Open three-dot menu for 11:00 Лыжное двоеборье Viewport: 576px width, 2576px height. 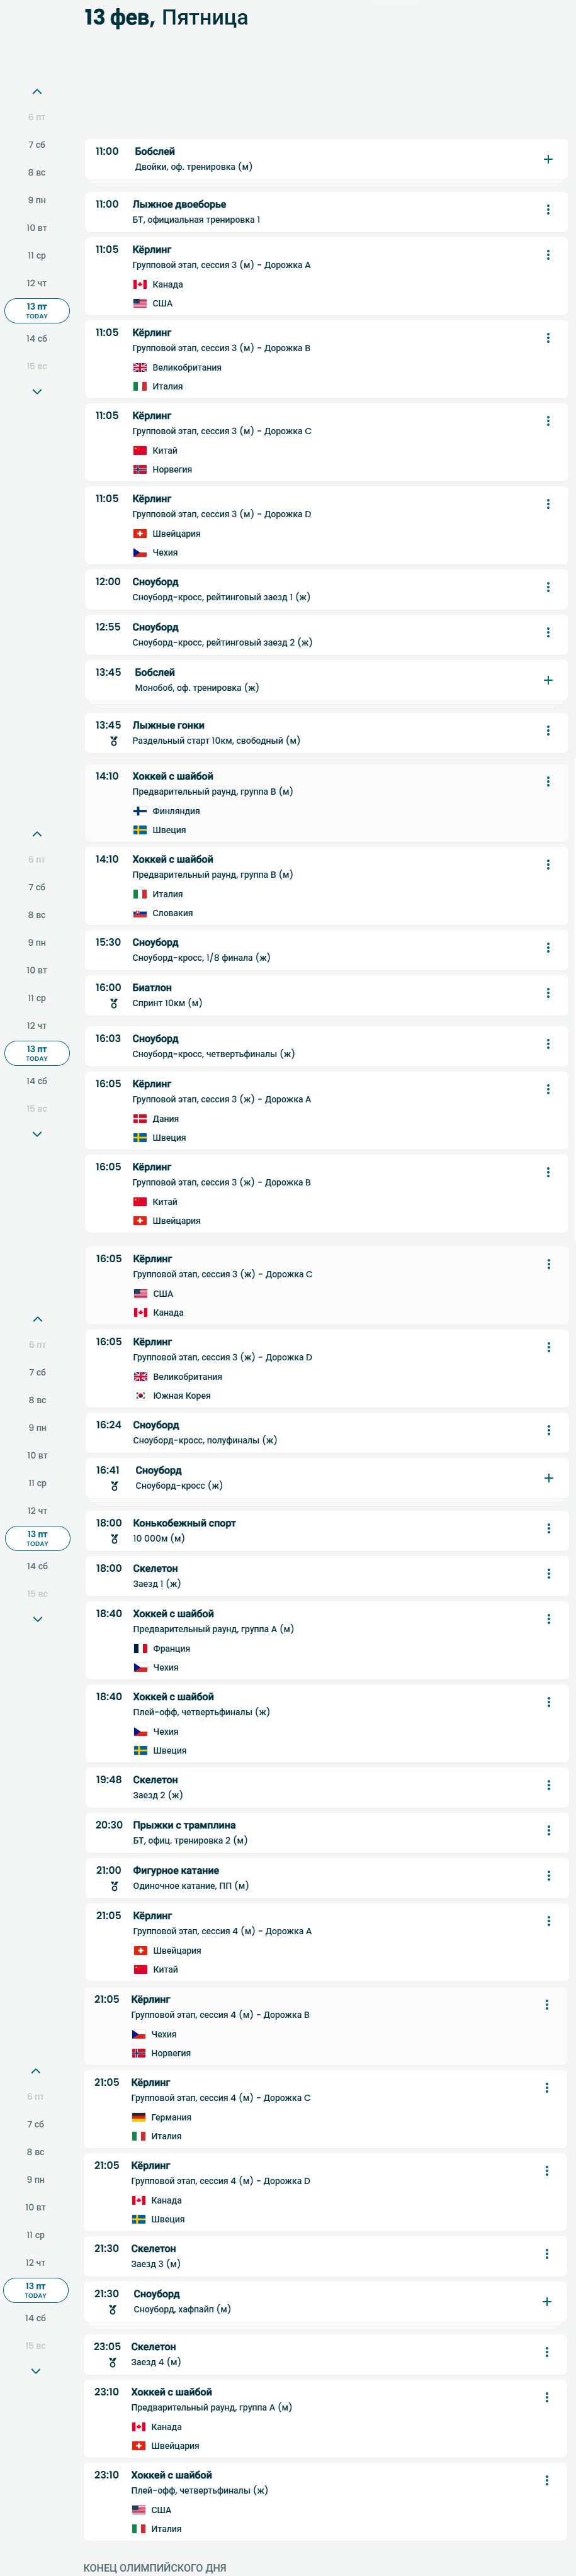pos(548,210)
